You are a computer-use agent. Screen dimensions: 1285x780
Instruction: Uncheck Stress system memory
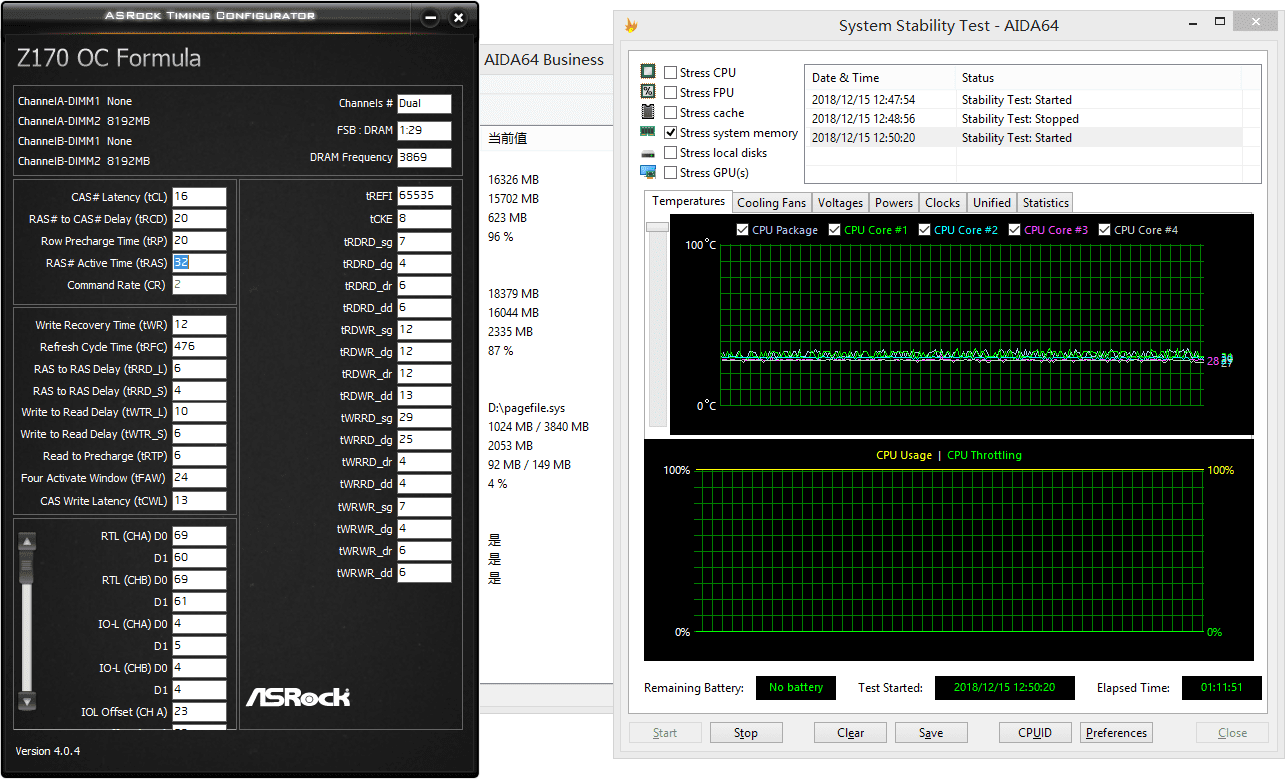pyautogui.click(x=670, y=132)
